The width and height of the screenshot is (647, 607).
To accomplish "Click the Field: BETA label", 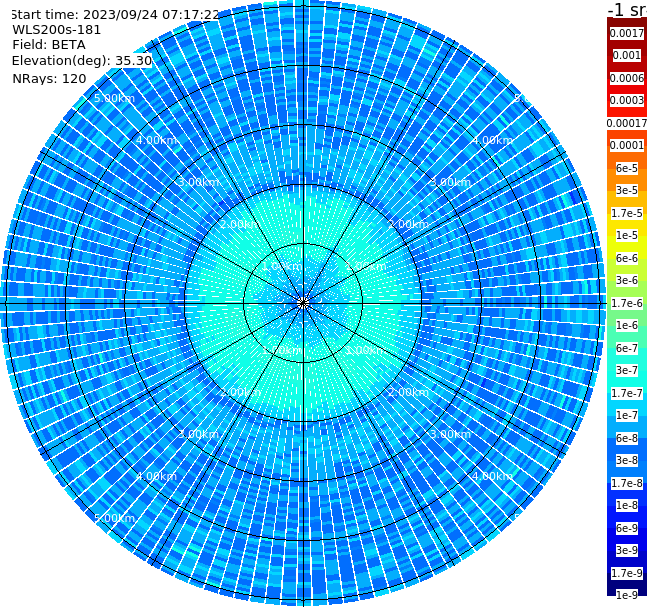I will tap(49, 45).
